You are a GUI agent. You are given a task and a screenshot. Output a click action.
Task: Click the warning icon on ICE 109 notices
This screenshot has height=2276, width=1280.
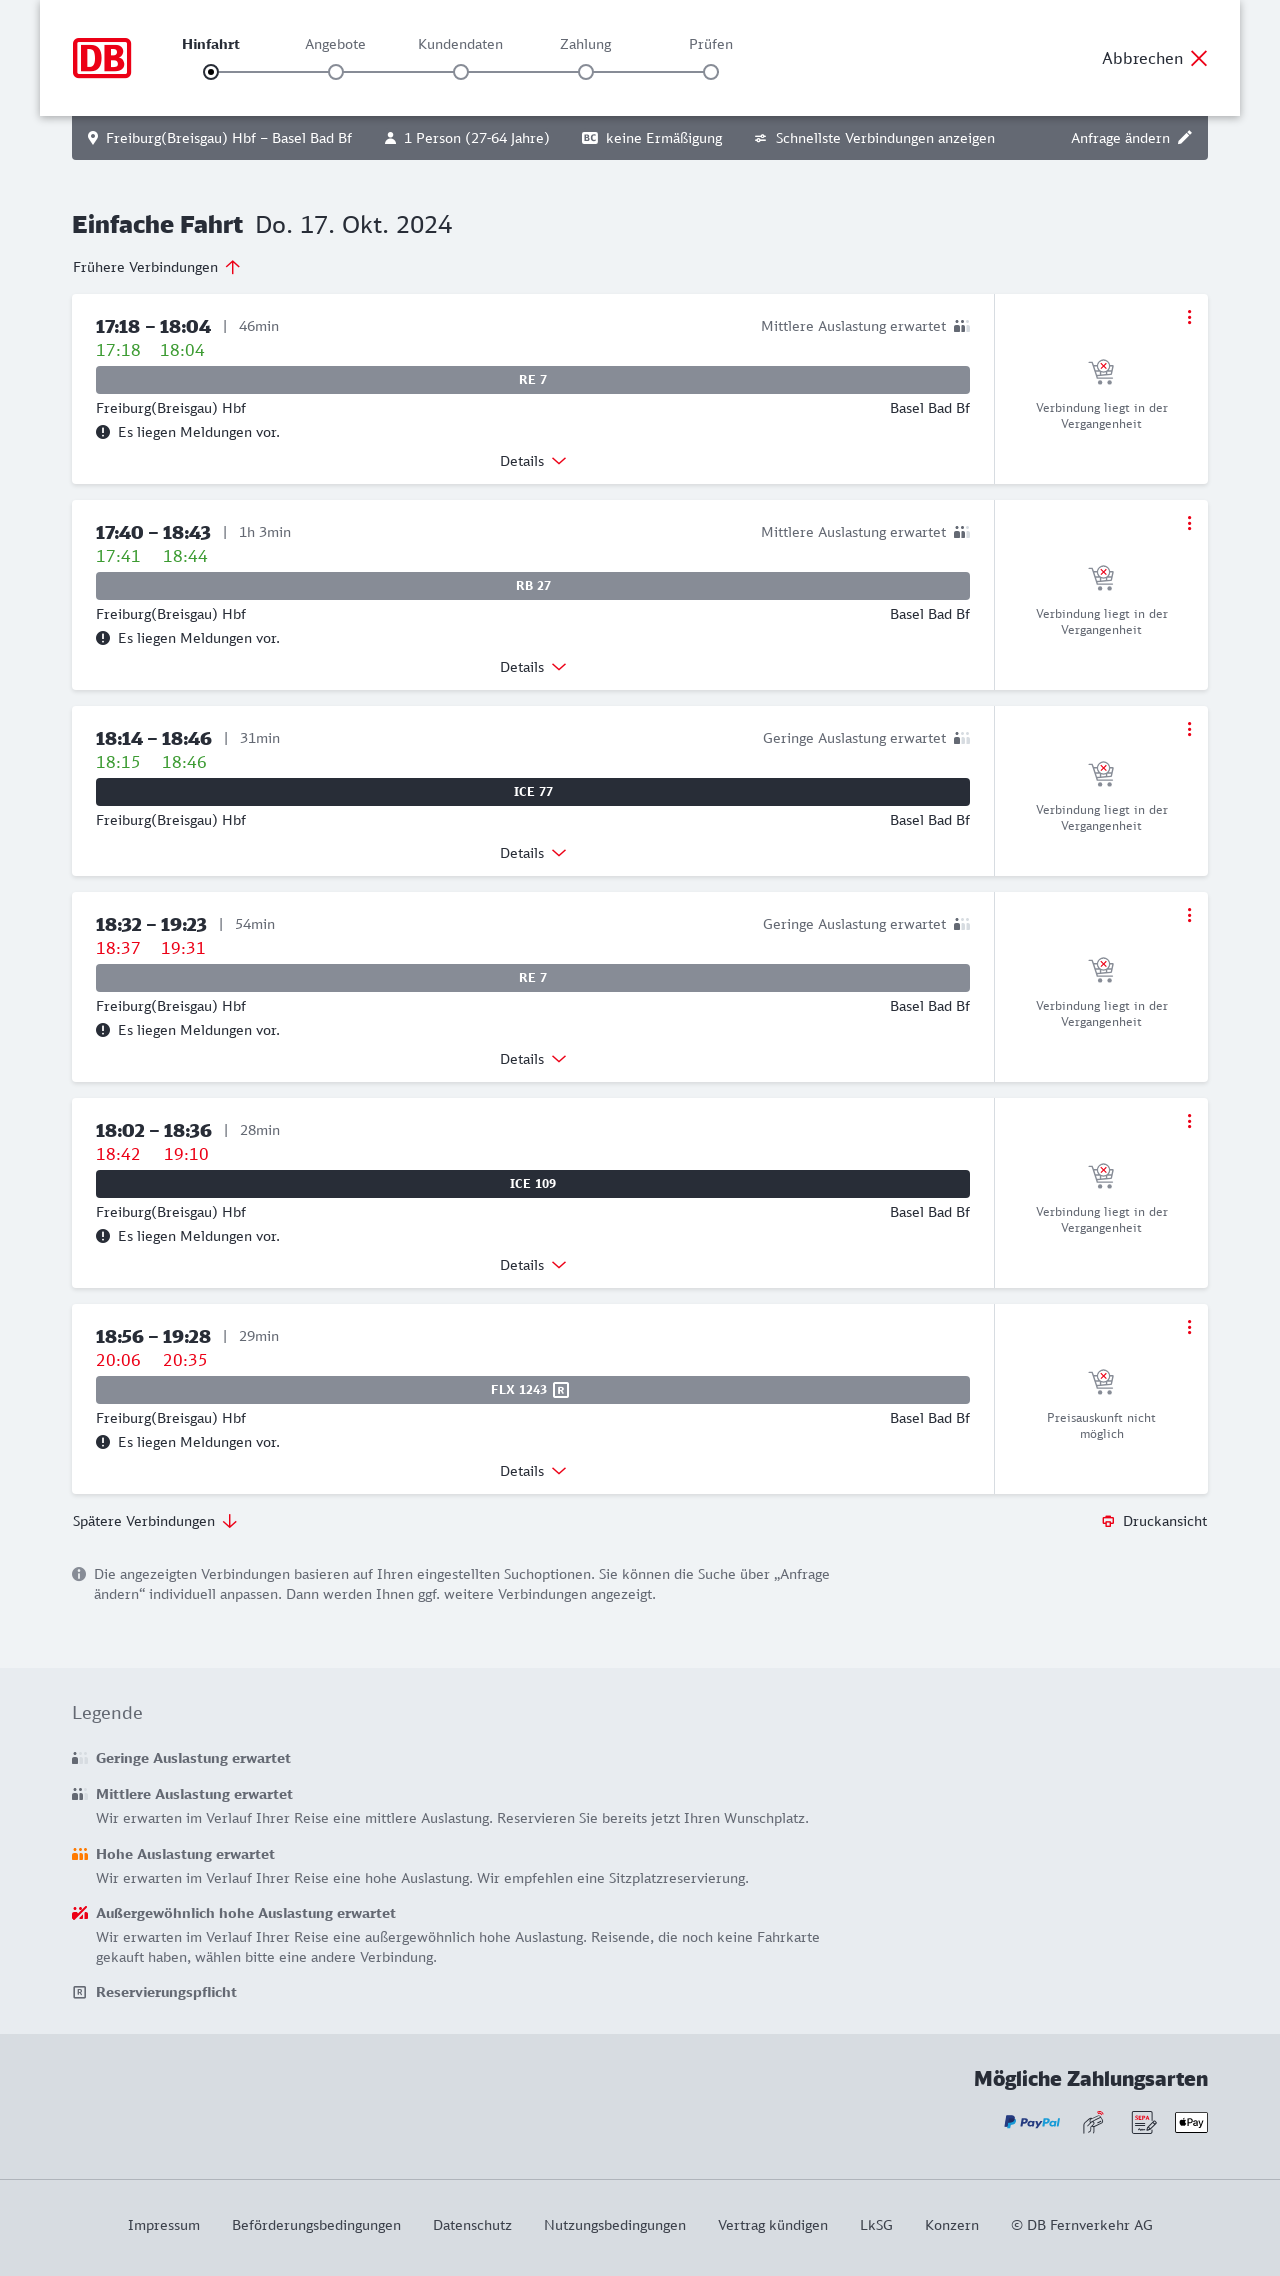coord(103,1236)
